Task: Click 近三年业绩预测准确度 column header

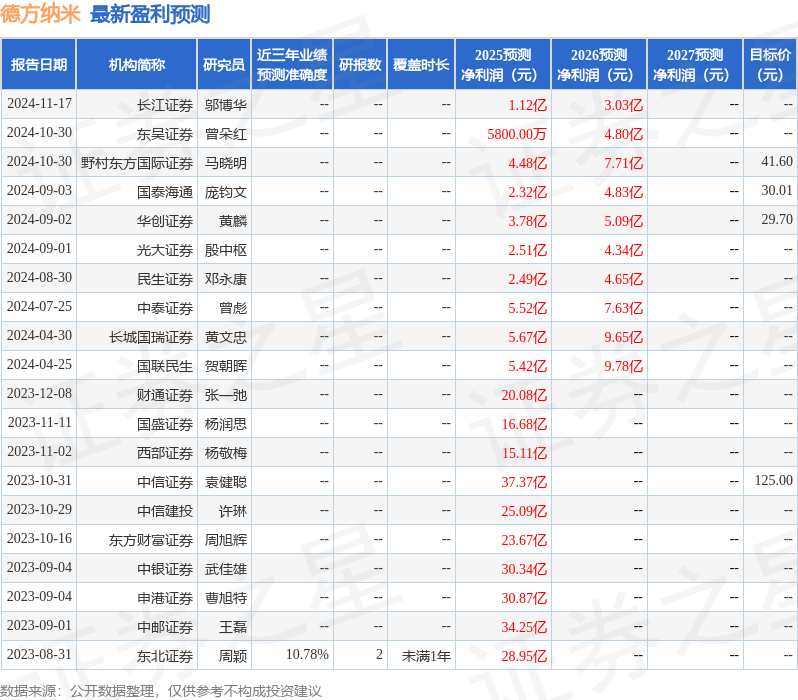Action: pyautogui.click(x=292, y=65)
